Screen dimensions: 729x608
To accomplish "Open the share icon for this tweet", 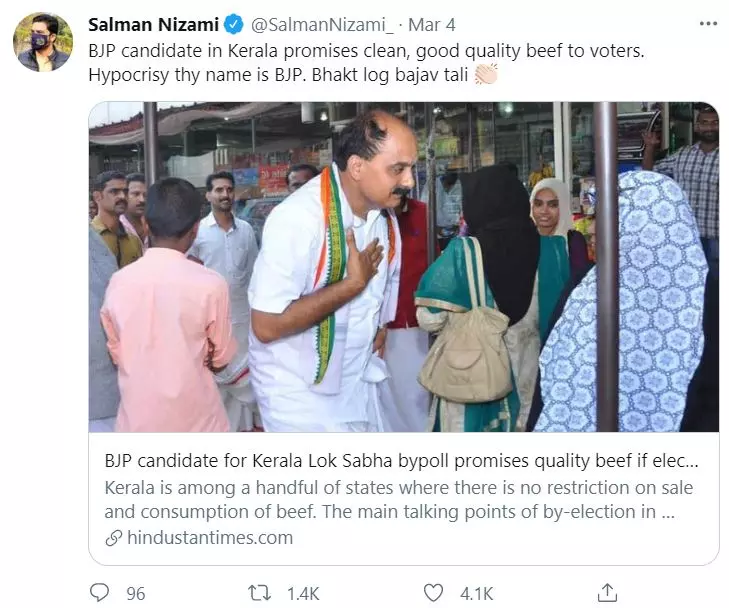I will pos(606,592).
